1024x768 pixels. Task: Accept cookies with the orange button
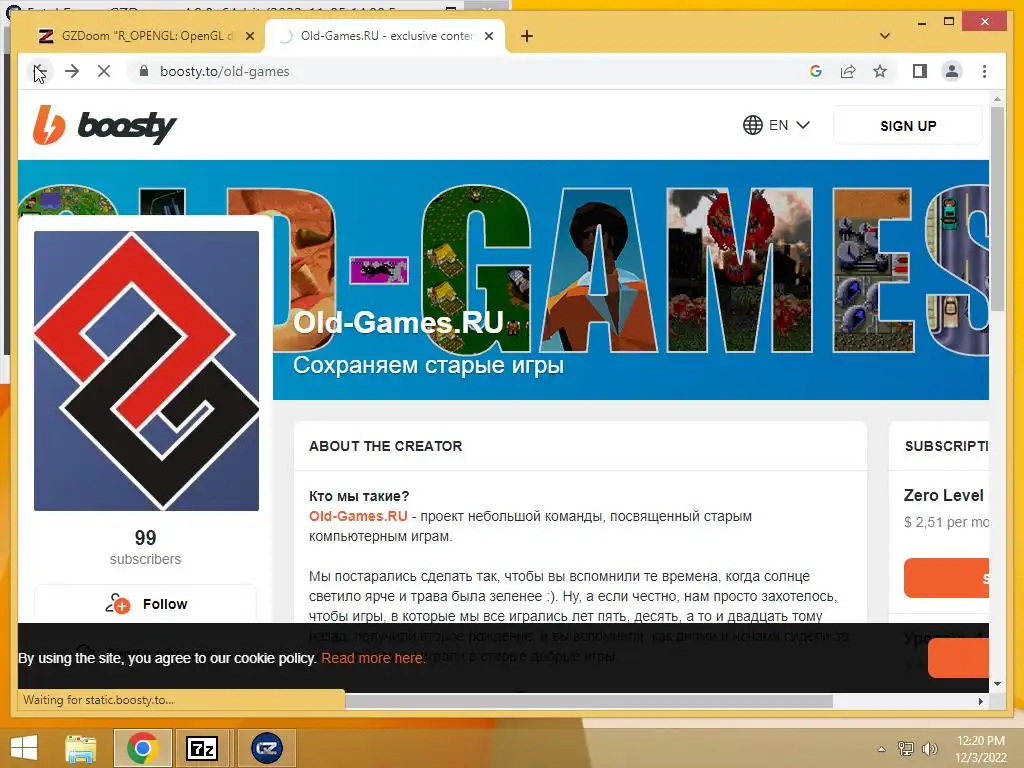click(x=958, y=658)
